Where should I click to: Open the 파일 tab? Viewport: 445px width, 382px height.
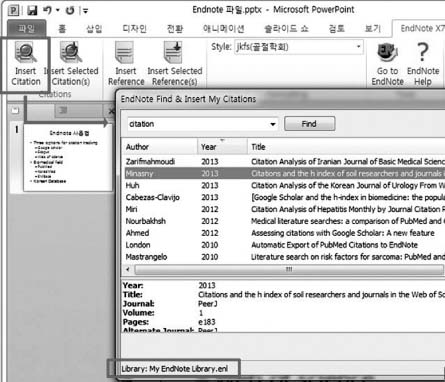tap(26, 29)
